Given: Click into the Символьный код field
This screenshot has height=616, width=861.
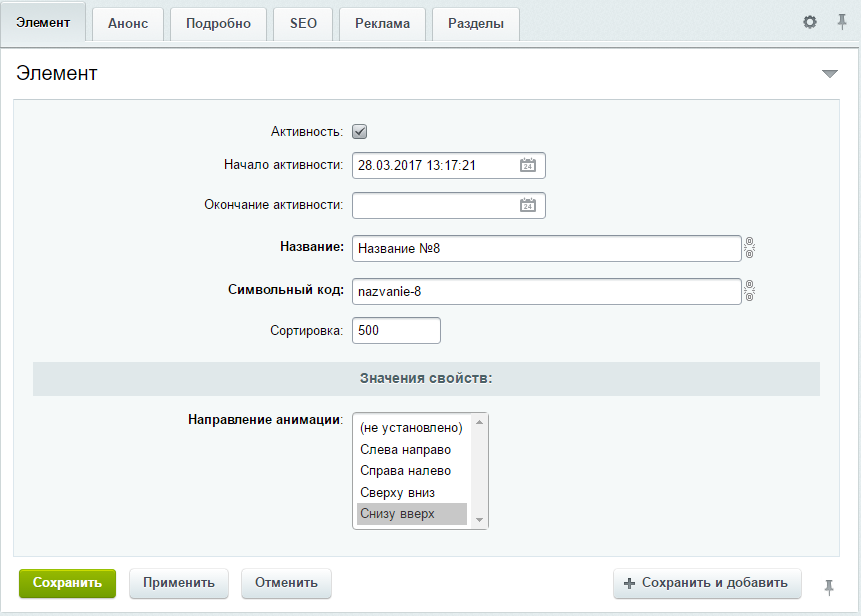Looking at the screenshot, I should [547, 292].
